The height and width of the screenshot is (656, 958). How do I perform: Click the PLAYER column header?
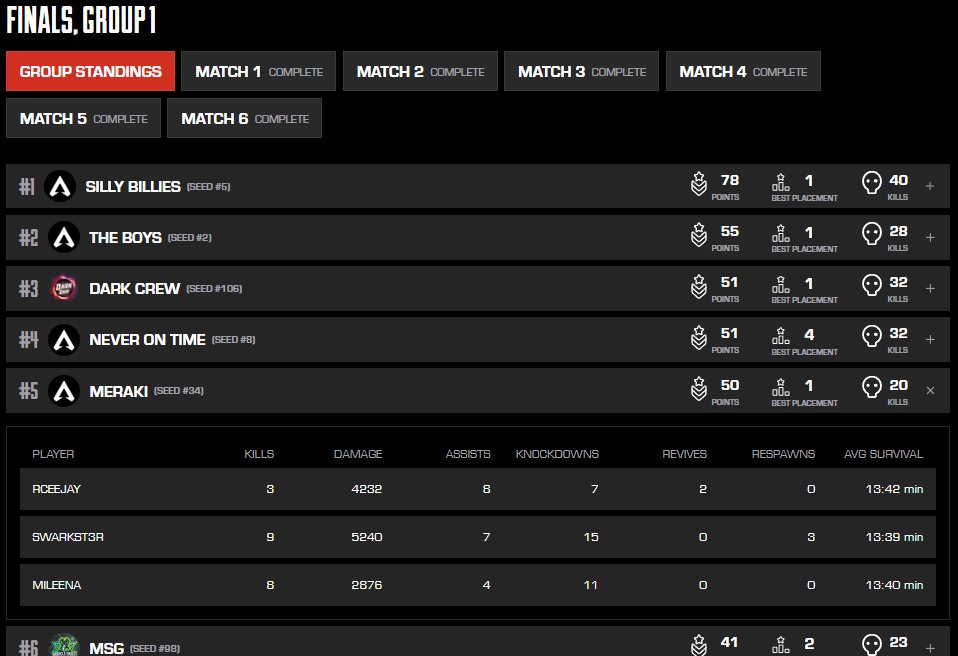[x=53, y=454]
